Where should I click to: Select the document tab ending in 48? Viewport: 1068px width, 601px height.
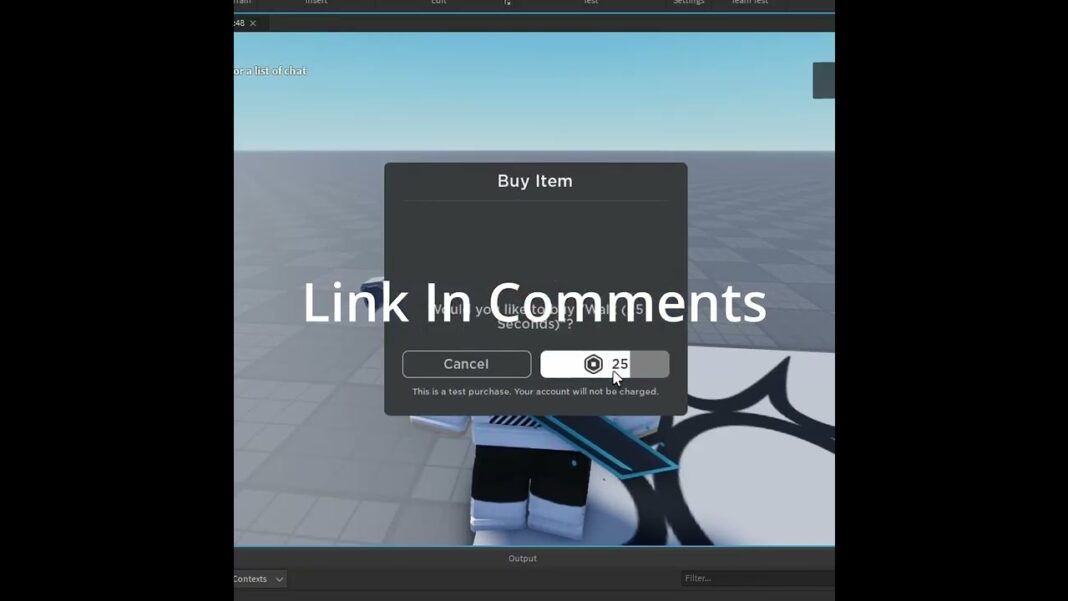(x=240, y=23)
